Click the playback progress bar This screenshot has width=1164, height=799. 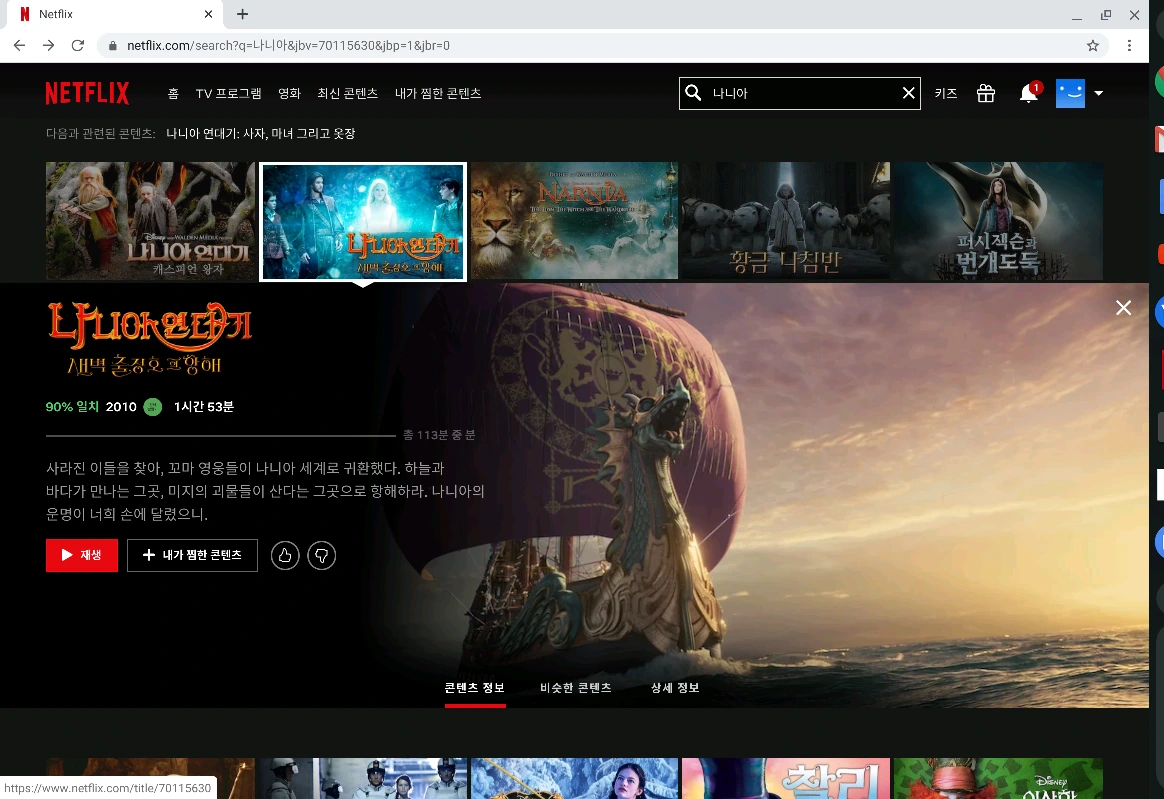pos(220,435)
